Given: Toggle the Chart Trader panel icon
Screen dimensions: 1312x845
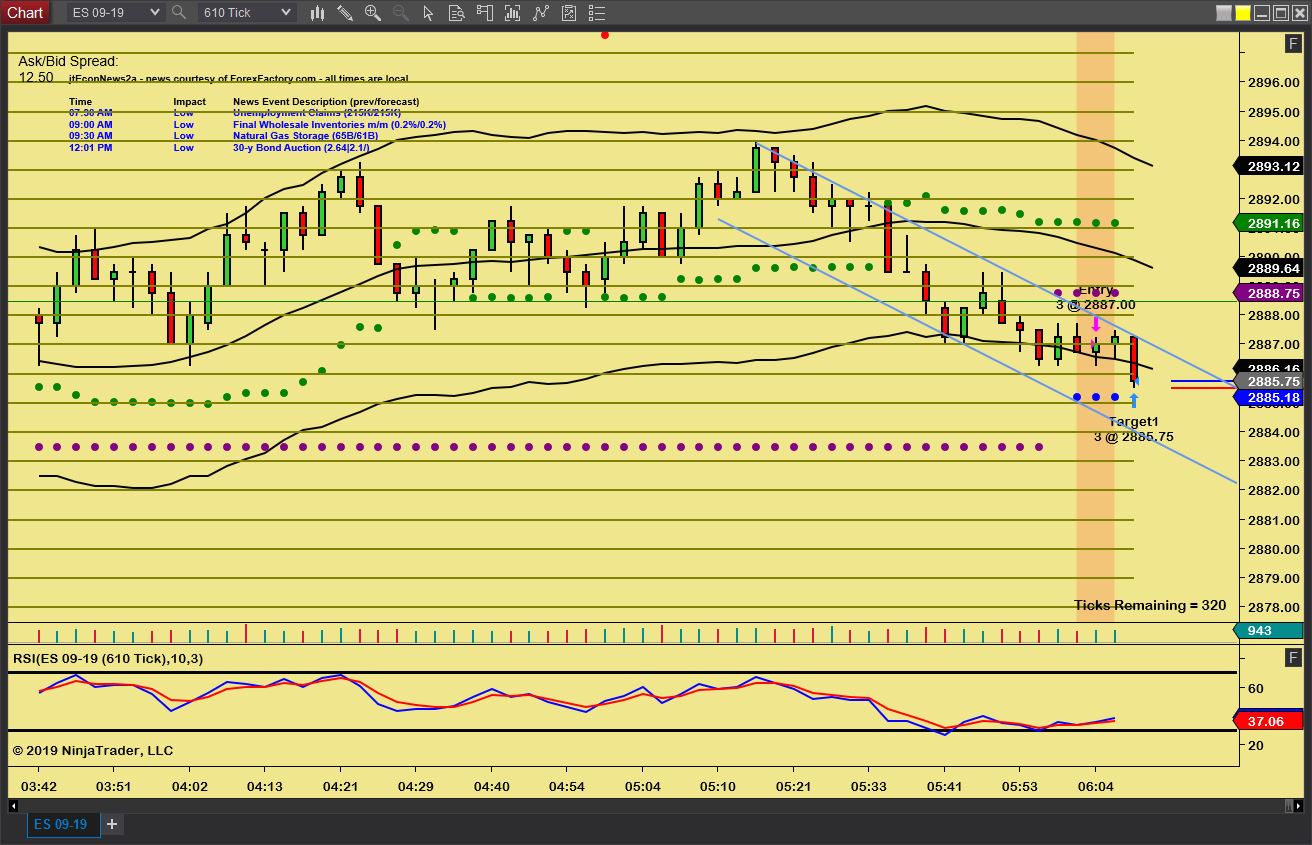Looking at the screenshot, I should pos(486,13).
